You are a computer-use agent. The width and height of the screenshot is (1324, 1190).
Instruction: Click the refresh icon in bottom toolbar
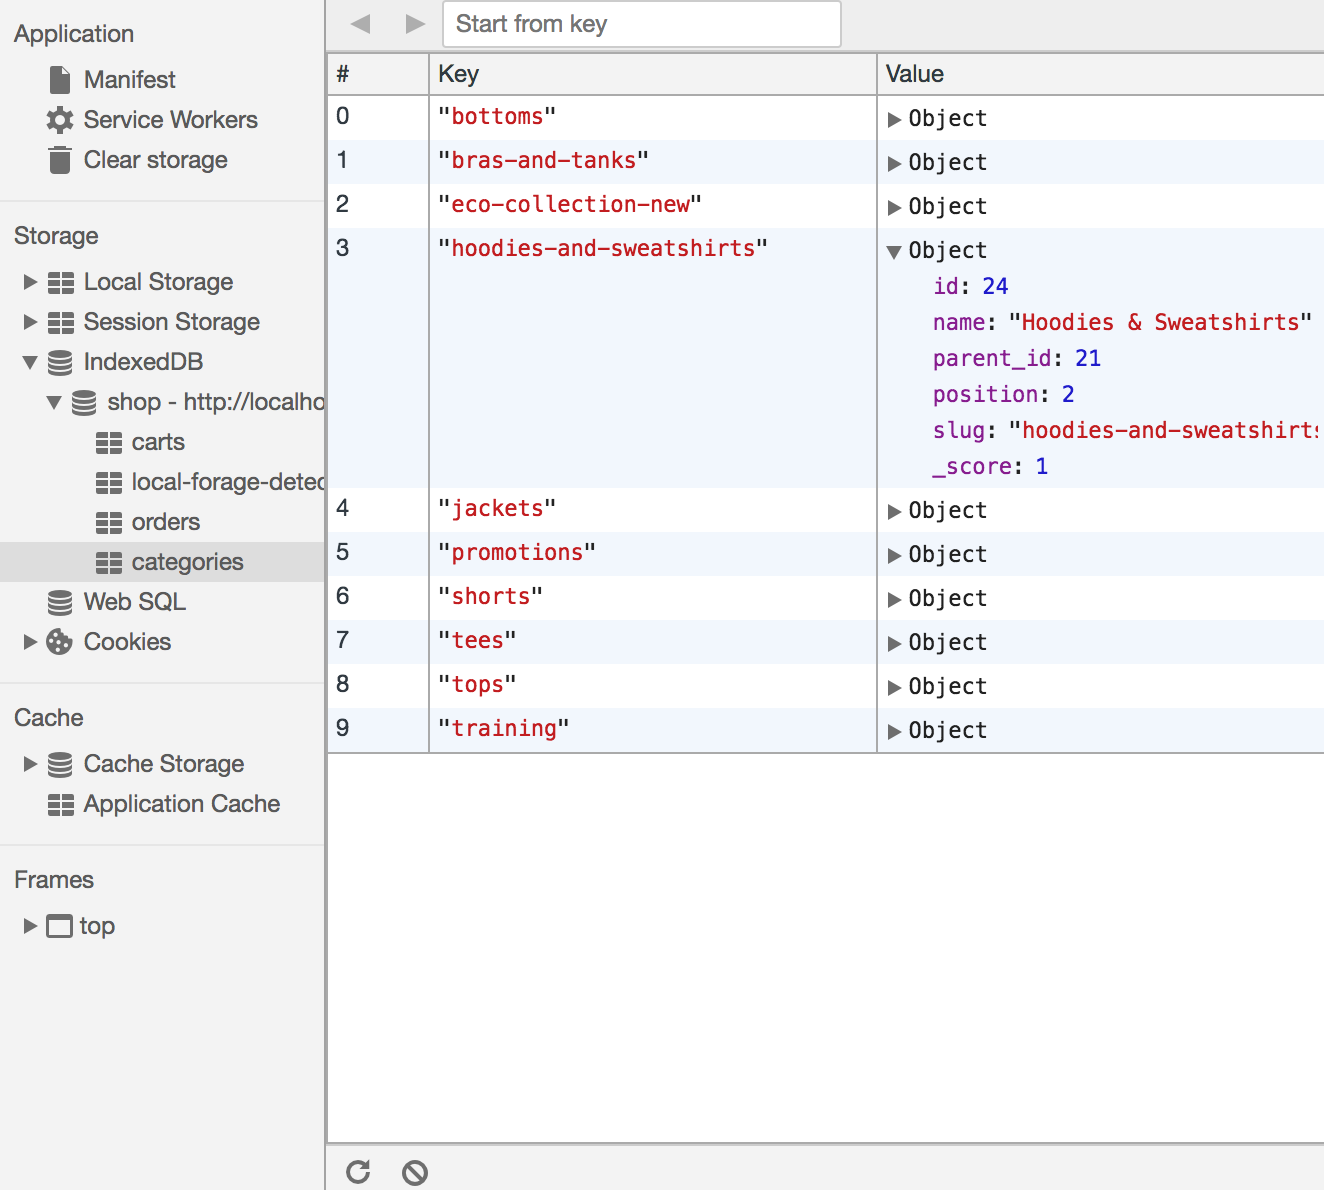pos(358,1172)
